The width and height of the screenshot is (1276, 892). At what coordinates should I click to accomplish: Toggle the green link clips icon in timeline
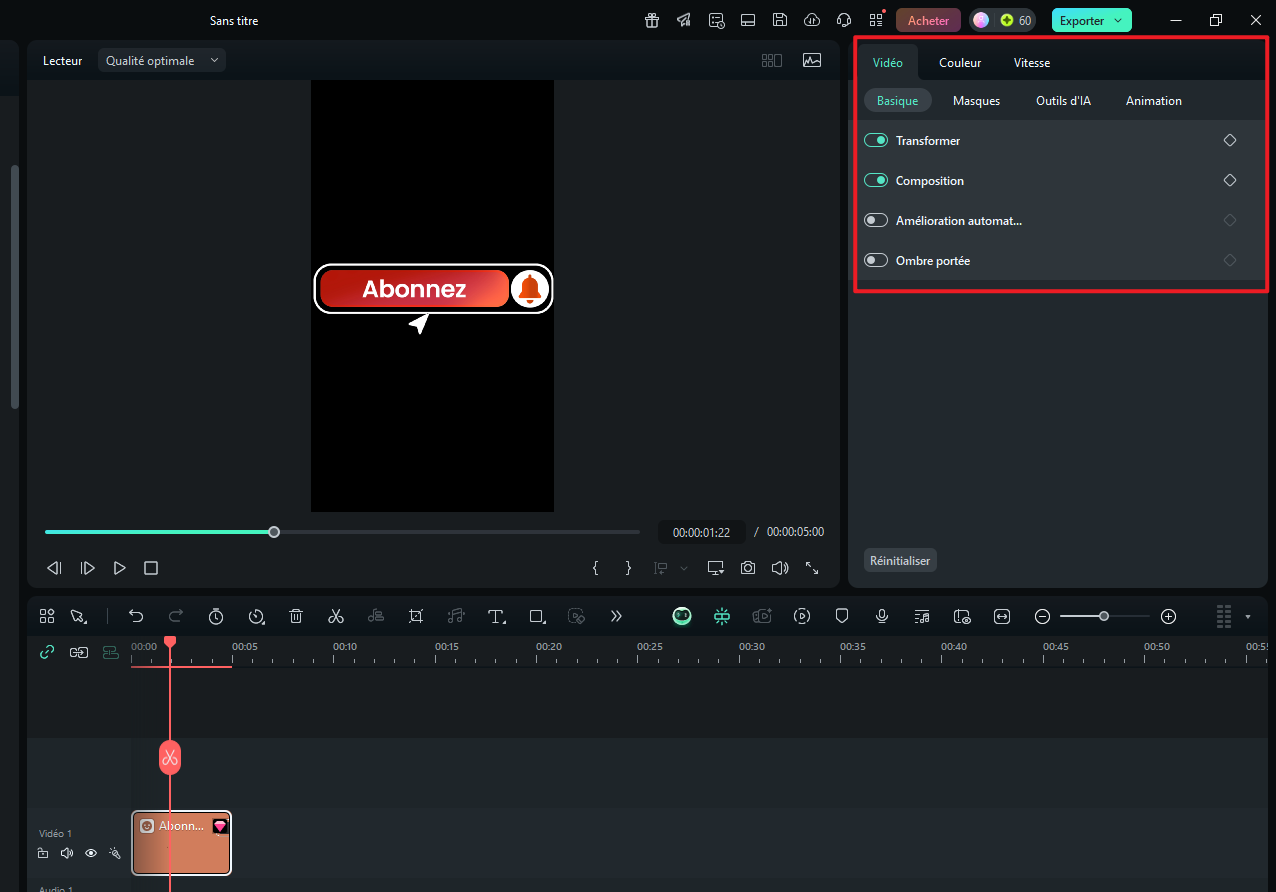[x=47, y=652]
